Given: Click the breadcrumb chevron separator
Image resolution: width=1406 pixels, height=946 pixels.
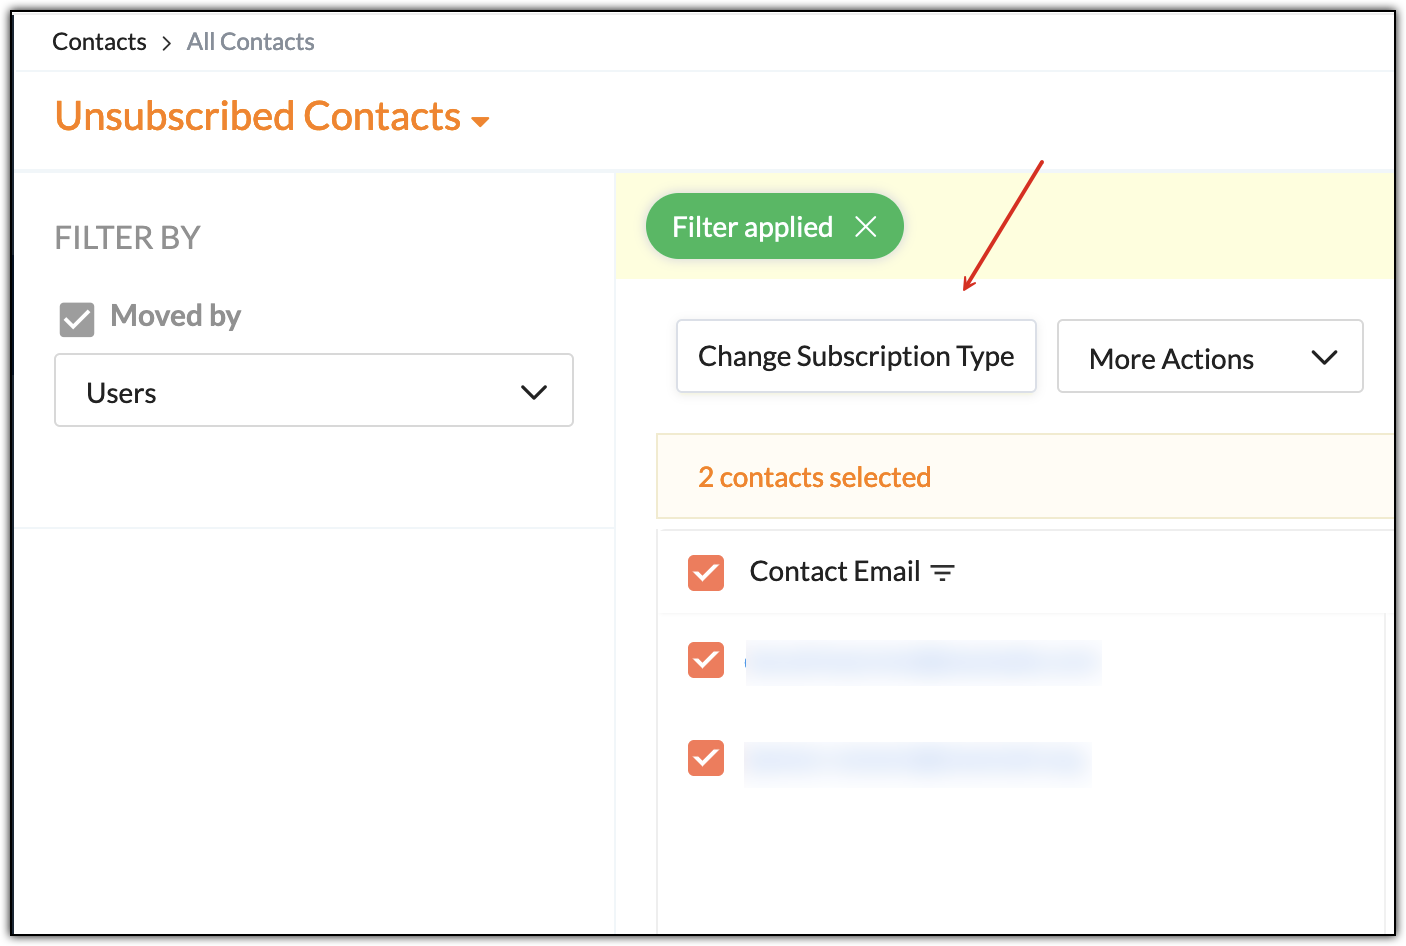Looking at the screenshot, I should point(166,43).
